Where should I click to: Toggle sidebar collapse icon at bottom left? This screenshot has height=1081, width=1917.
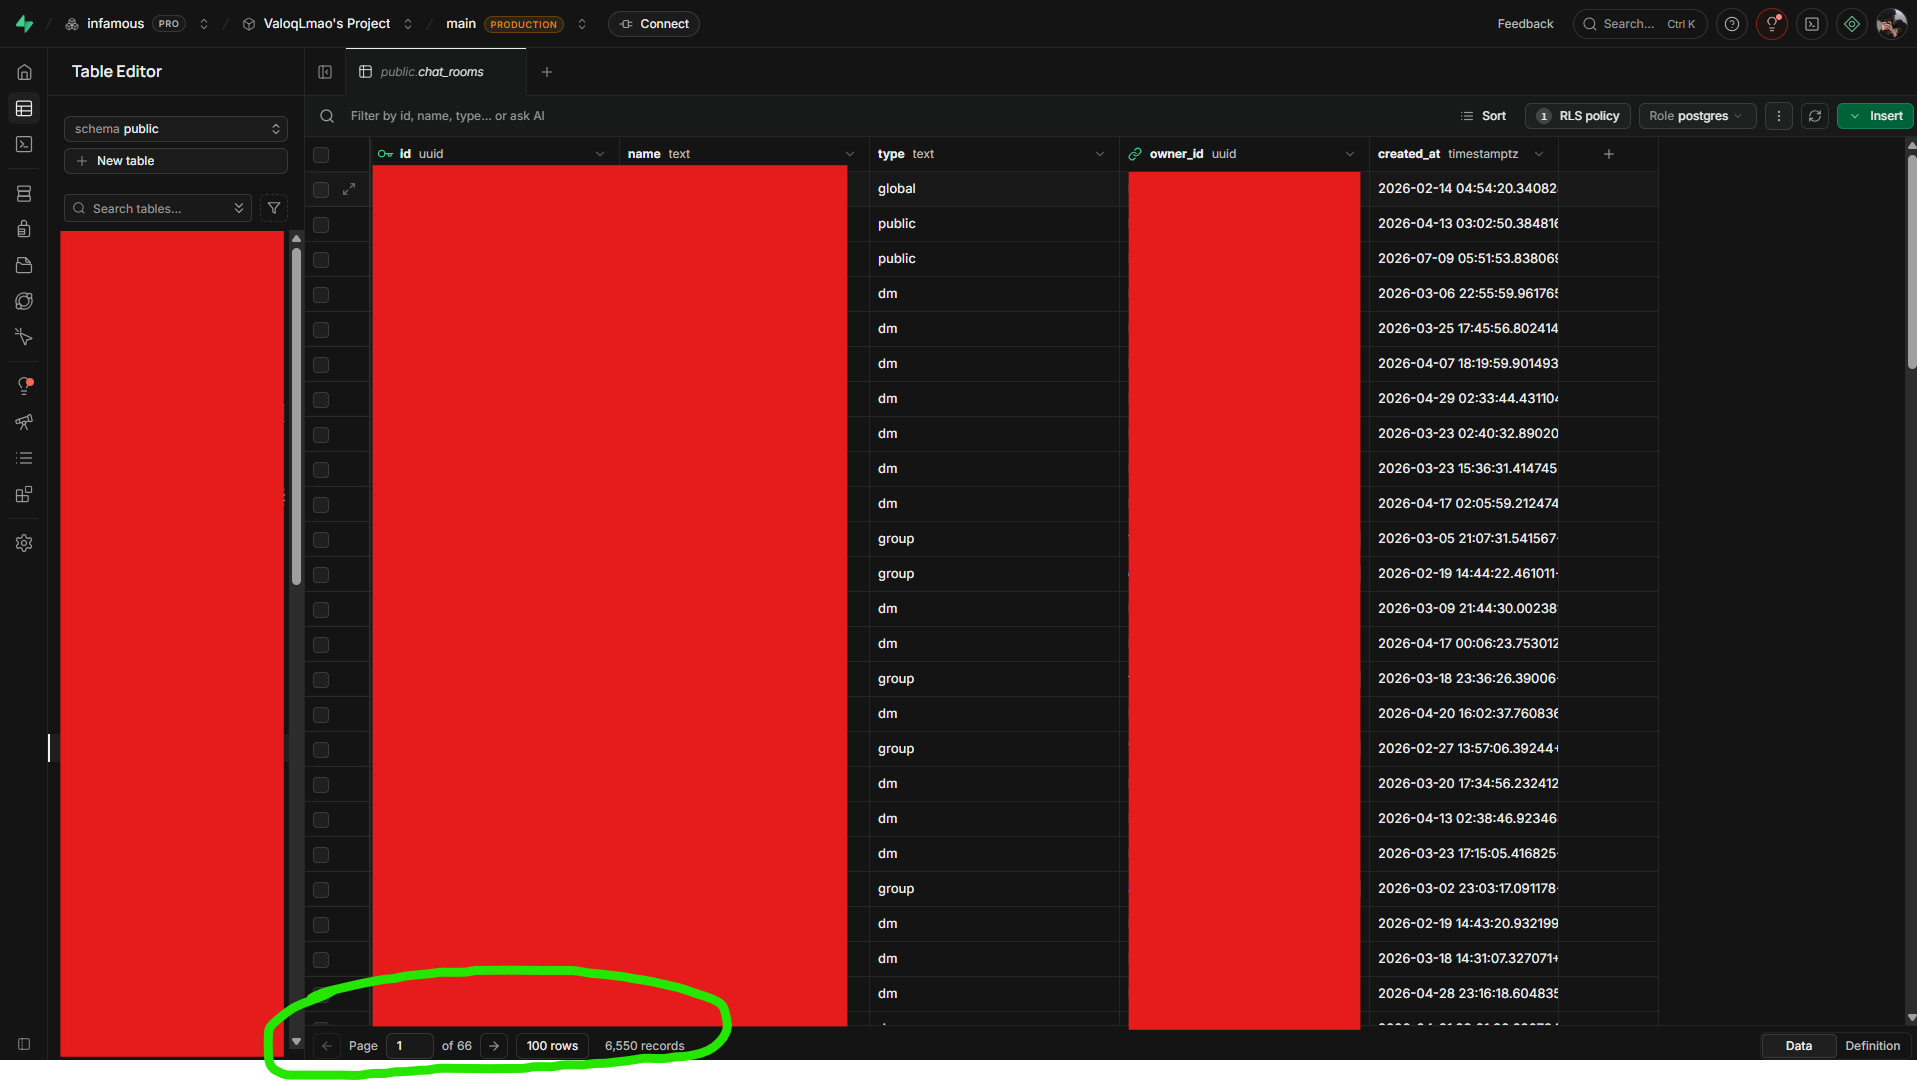[x=24, y=1044]
